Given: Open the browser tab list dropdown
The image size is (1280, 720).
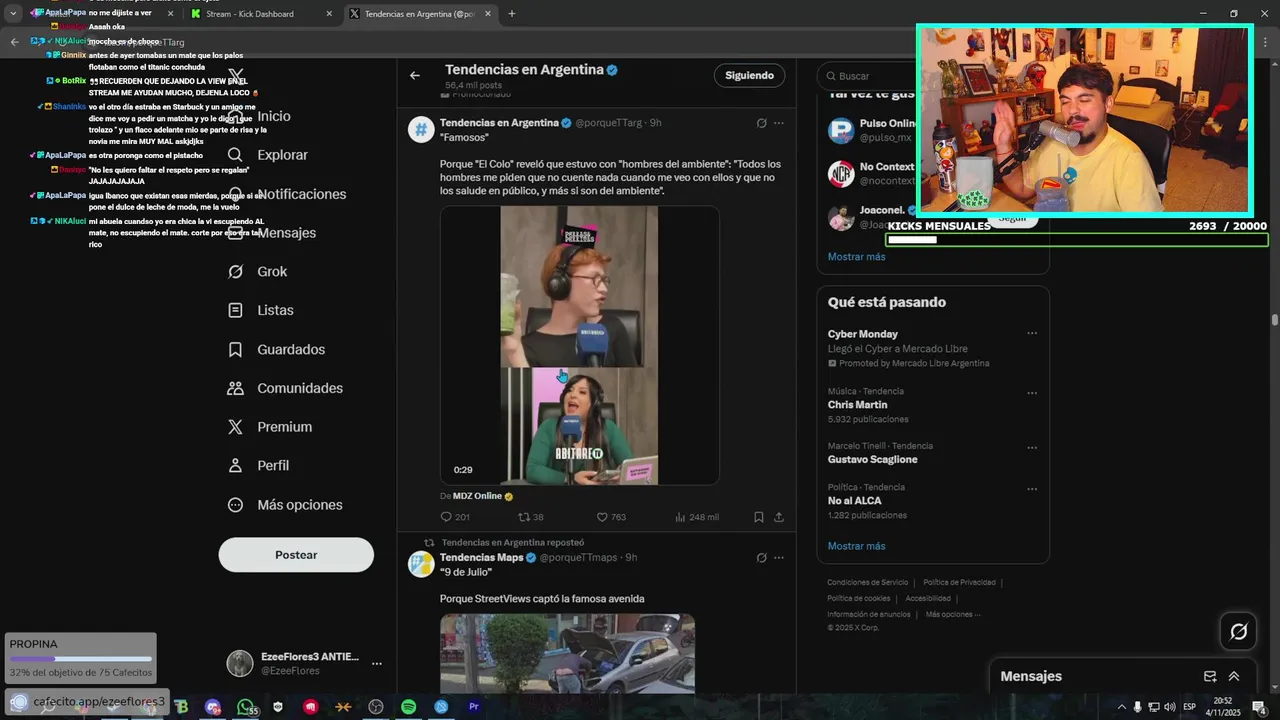Looking at the screenshot, I should tap(13, 14).
